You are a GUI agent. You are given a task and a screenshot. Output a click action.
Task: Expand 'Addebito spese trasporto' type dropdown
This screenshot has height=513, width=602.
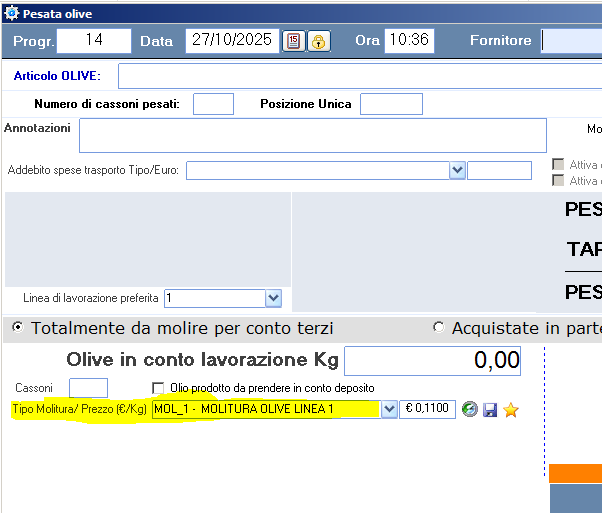tap(457, 170)
